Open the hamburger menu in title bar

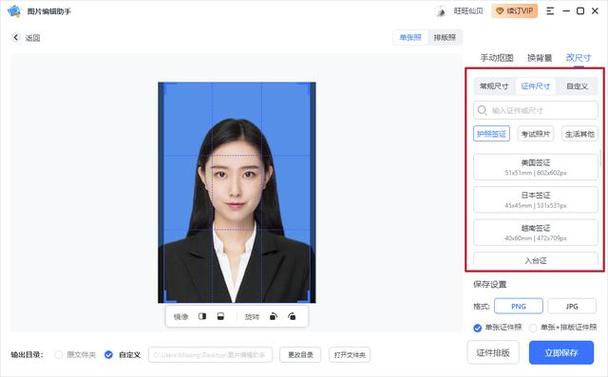[550, 11]
